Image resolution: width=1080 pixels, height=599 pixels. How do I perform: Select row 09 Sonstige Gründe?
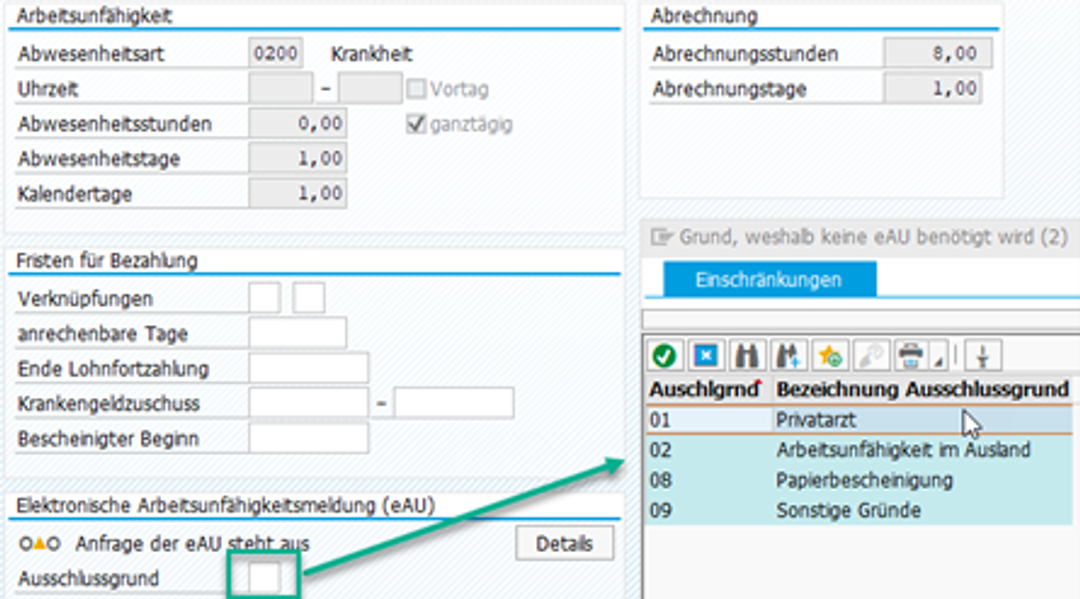click(x=858, y=511)
